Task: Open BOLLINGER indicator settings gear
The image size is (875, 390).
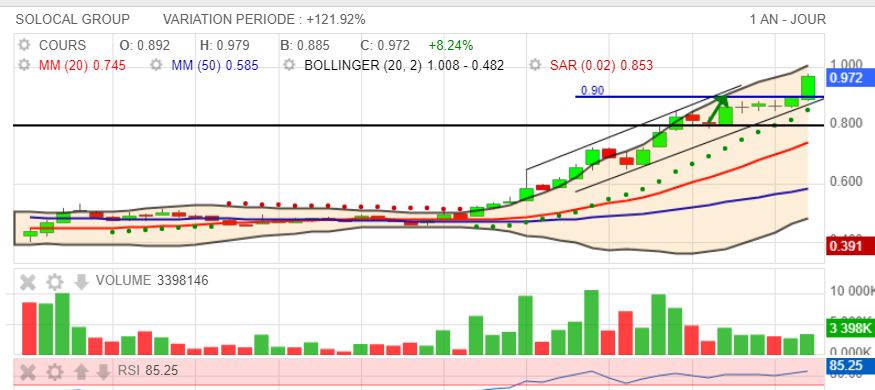Action: click(x=289, y=65)
